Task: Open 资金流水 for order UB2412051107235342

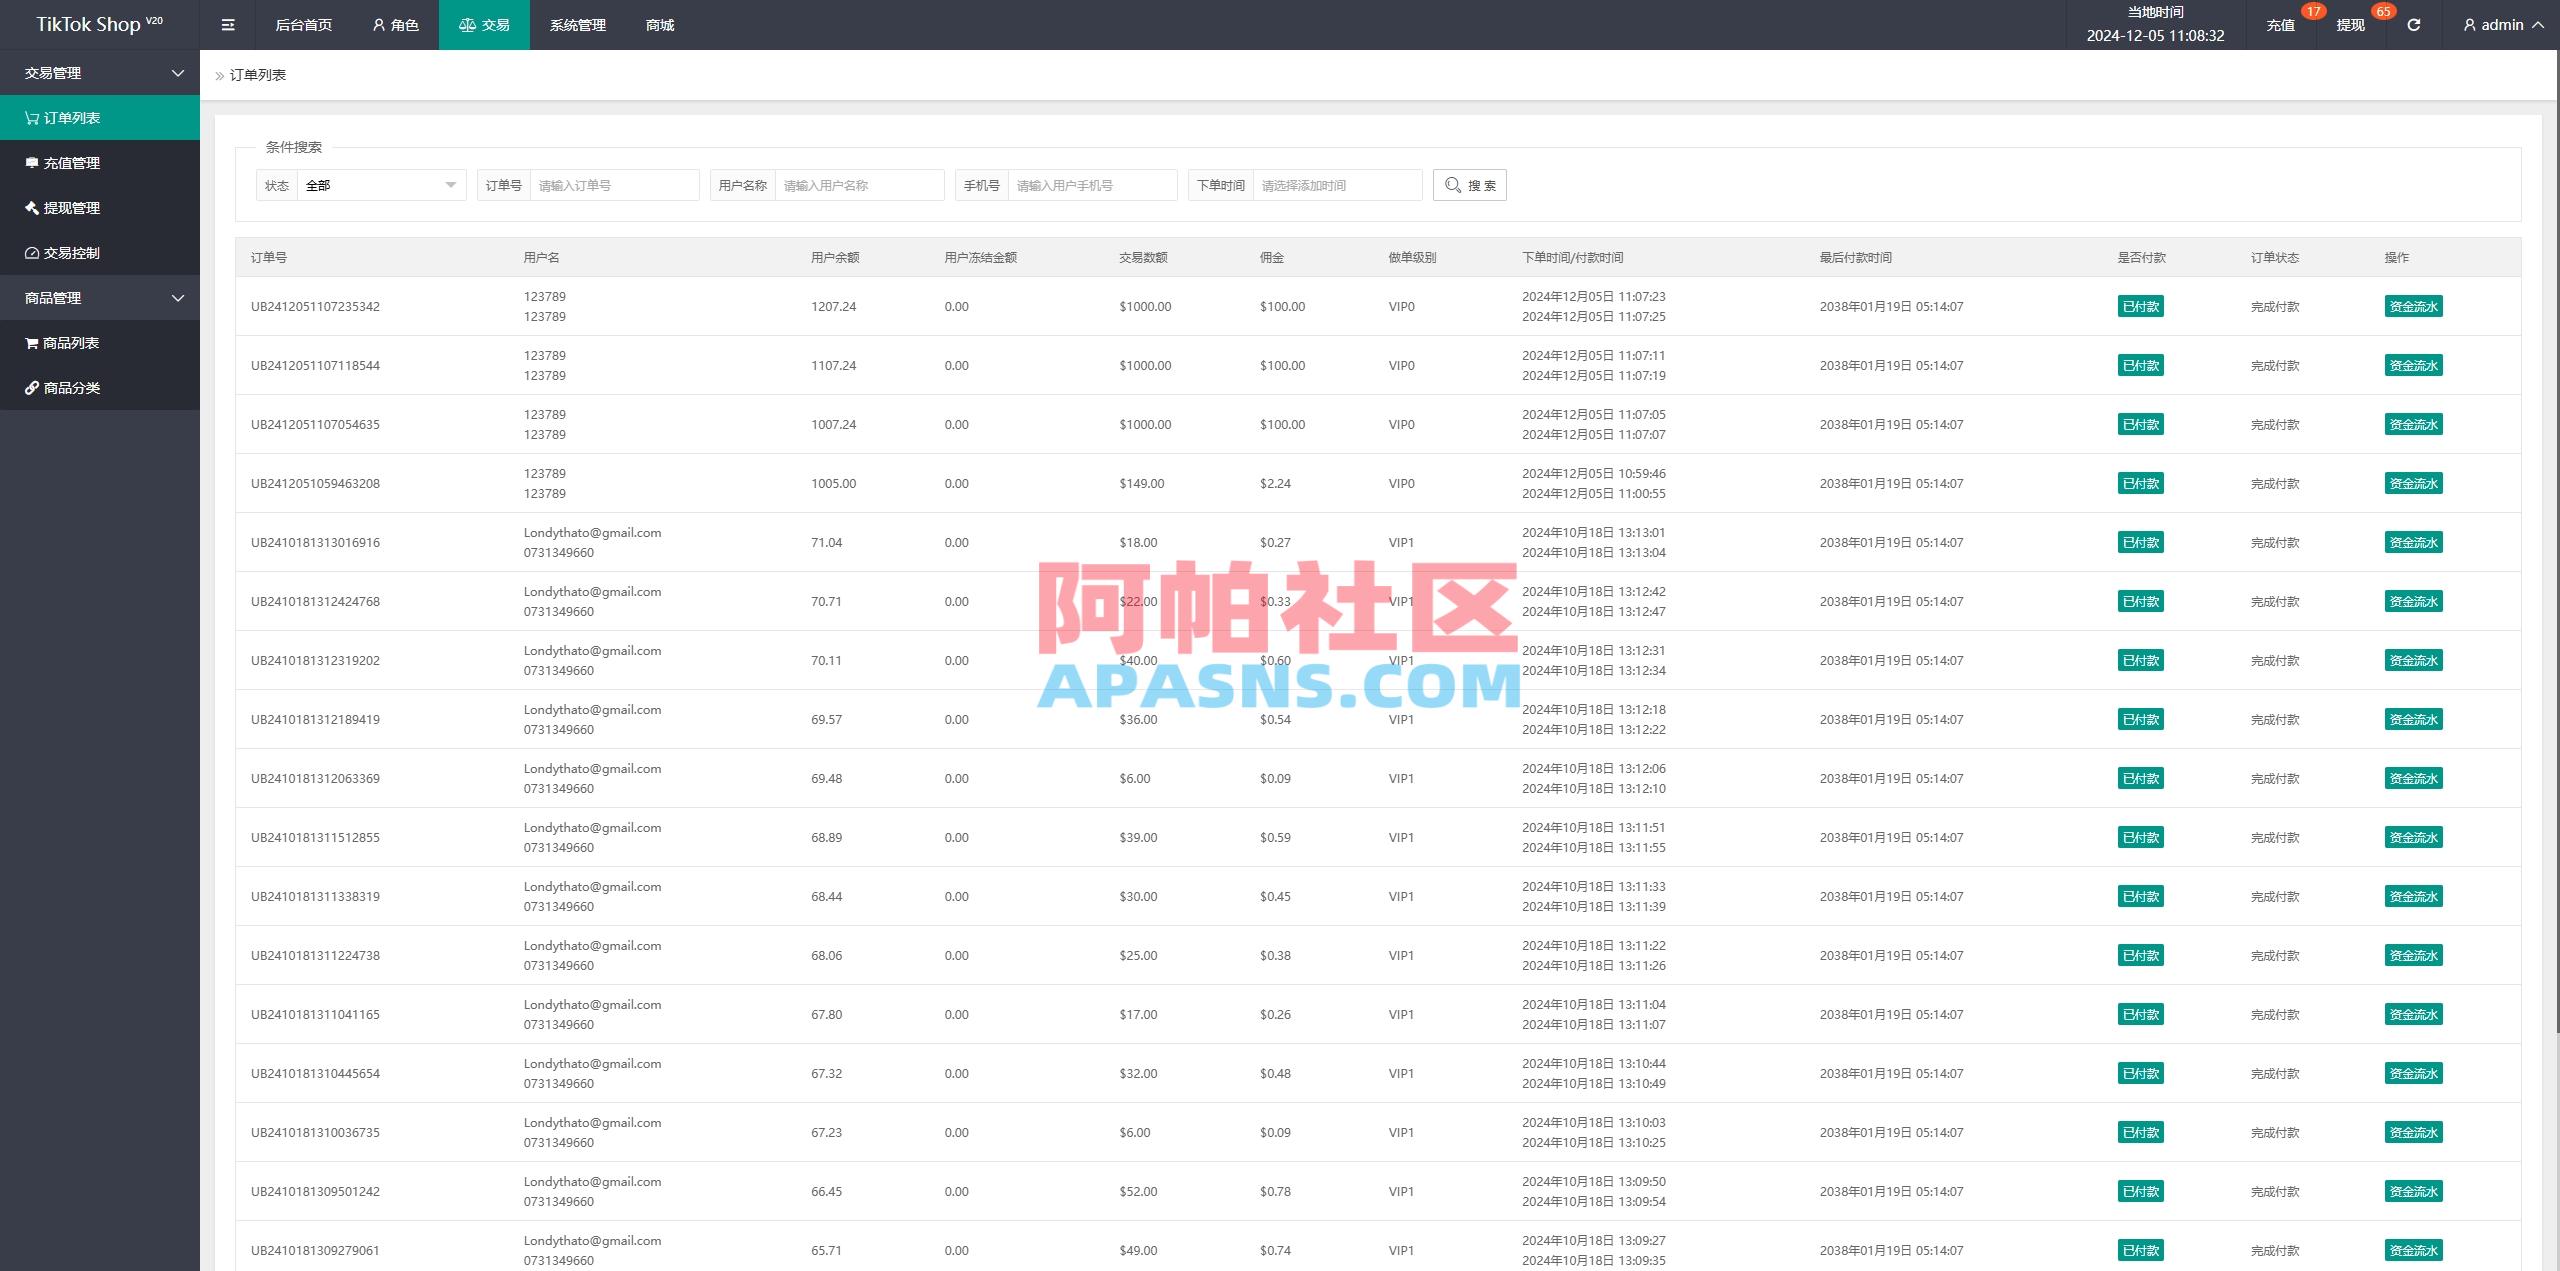Action: click(x=2413, y=306)
